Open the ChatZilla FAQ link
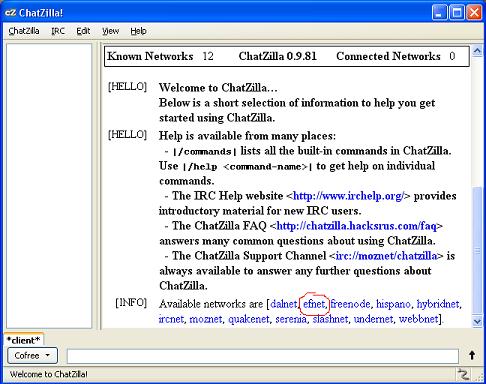Image resolution: width=486 pixels, height=384 pixels. tap(356, 226)
